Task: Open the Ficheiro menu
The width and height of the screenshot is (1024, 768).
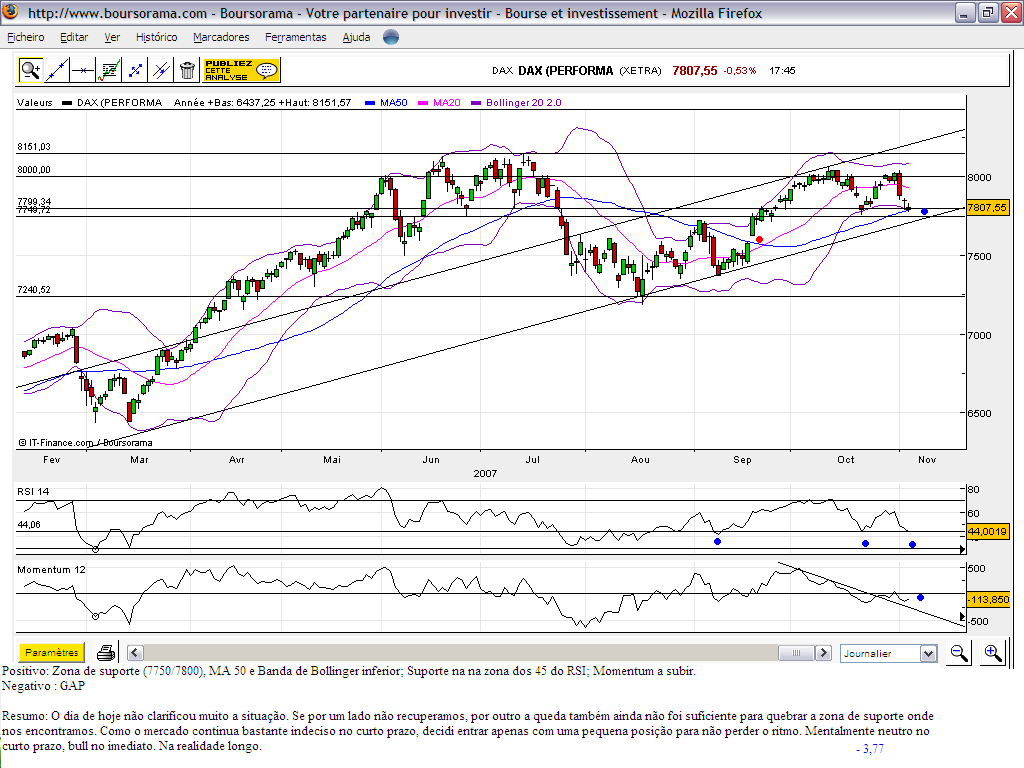Action: (x=25, y=37)
